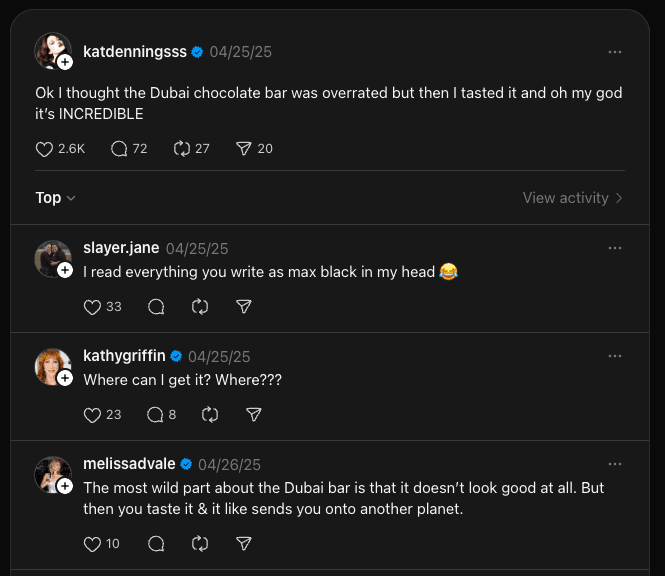Like katdenningsss's Dubai chocolate post
665x576 pixels.
(x=44, y=149)
